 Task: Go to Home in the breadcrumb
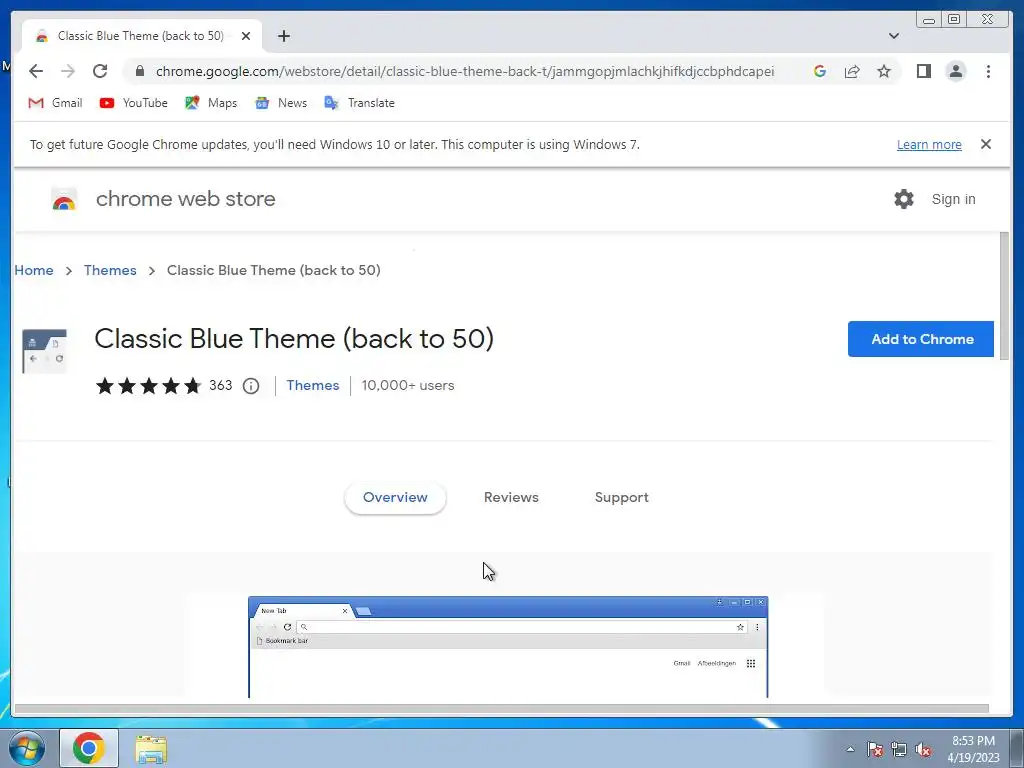pos(34,270)
